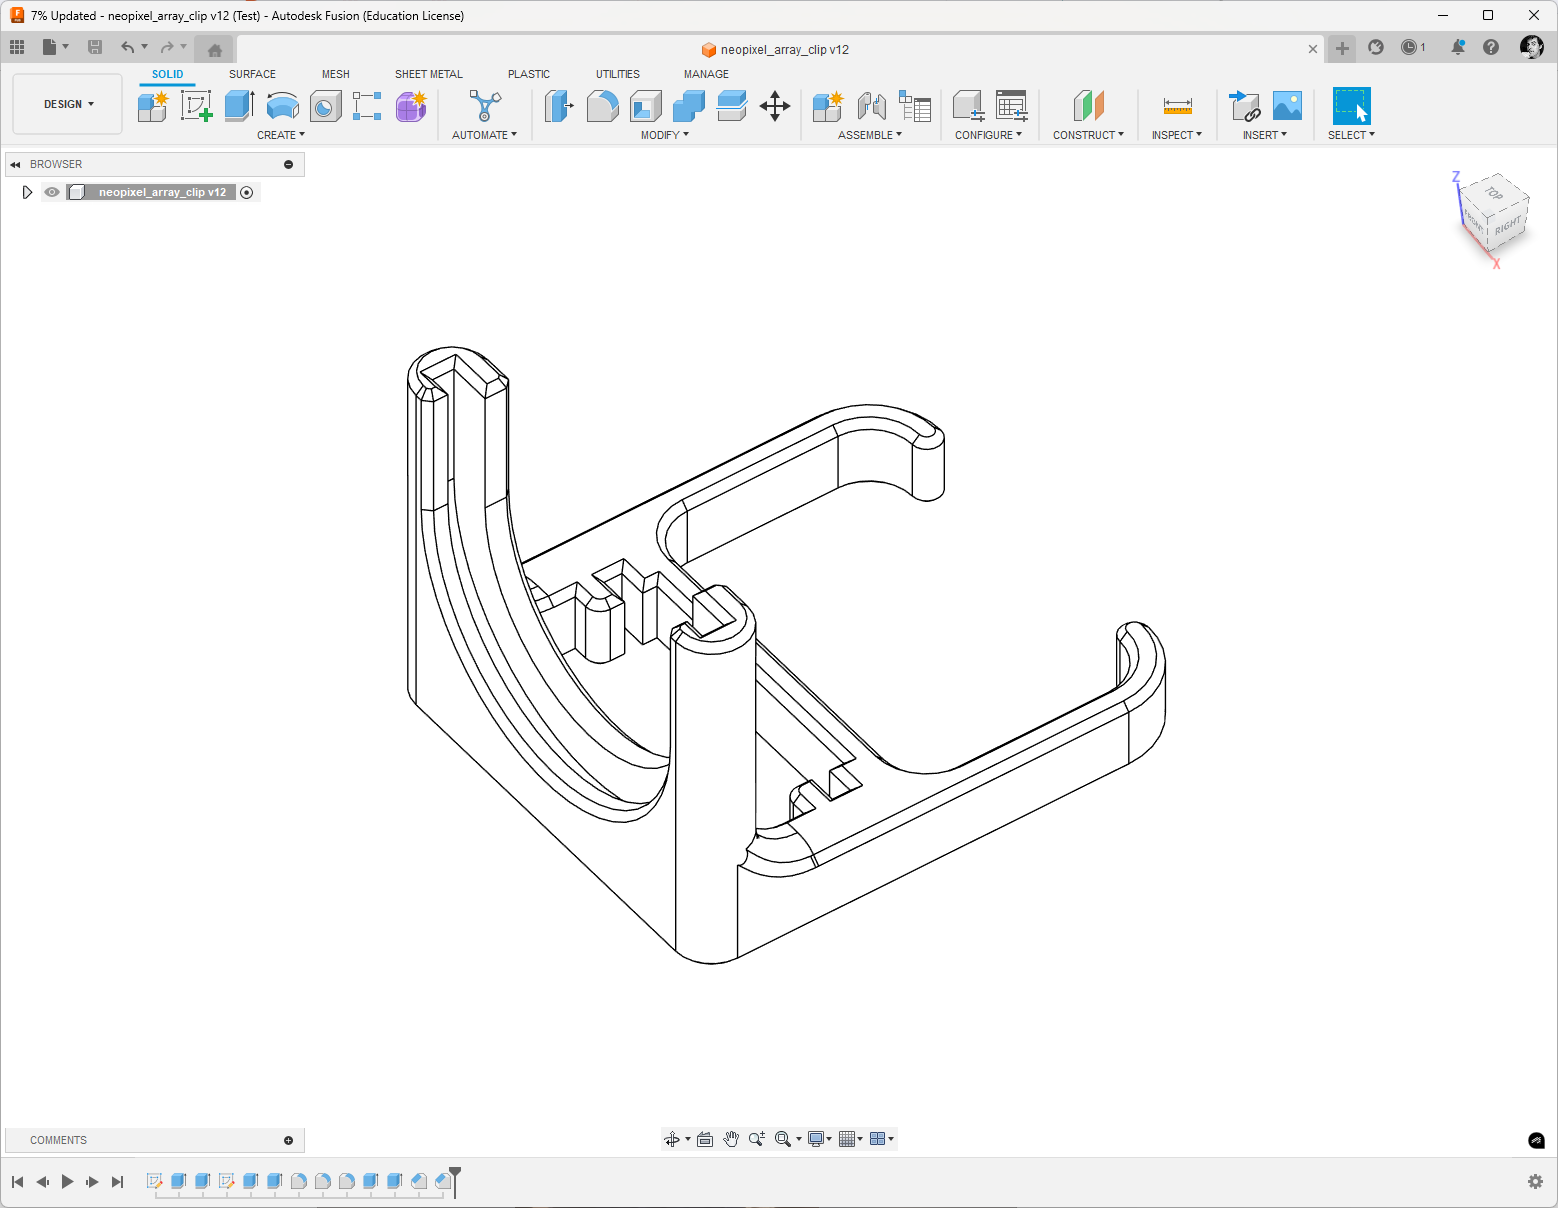1558x1208 pixels.
Task: Switch to the Surface tab
Action: pos(252,74)
